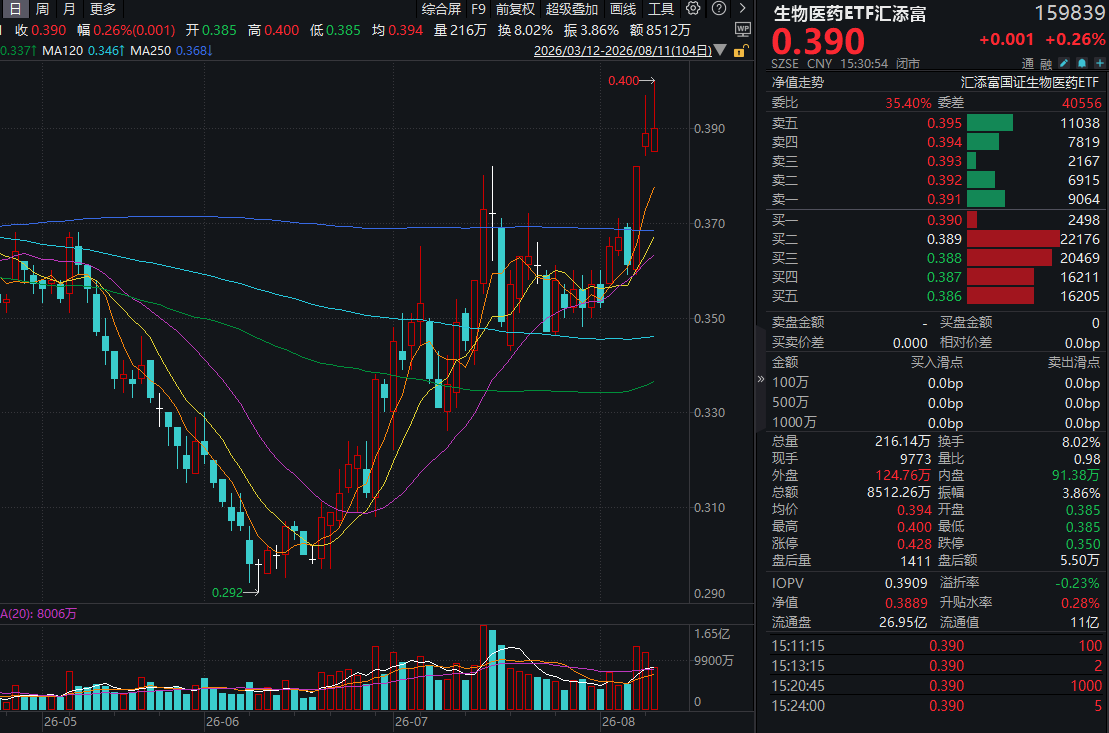
Task: Set a price alert with bell icon
Action: coord(1081,64)
